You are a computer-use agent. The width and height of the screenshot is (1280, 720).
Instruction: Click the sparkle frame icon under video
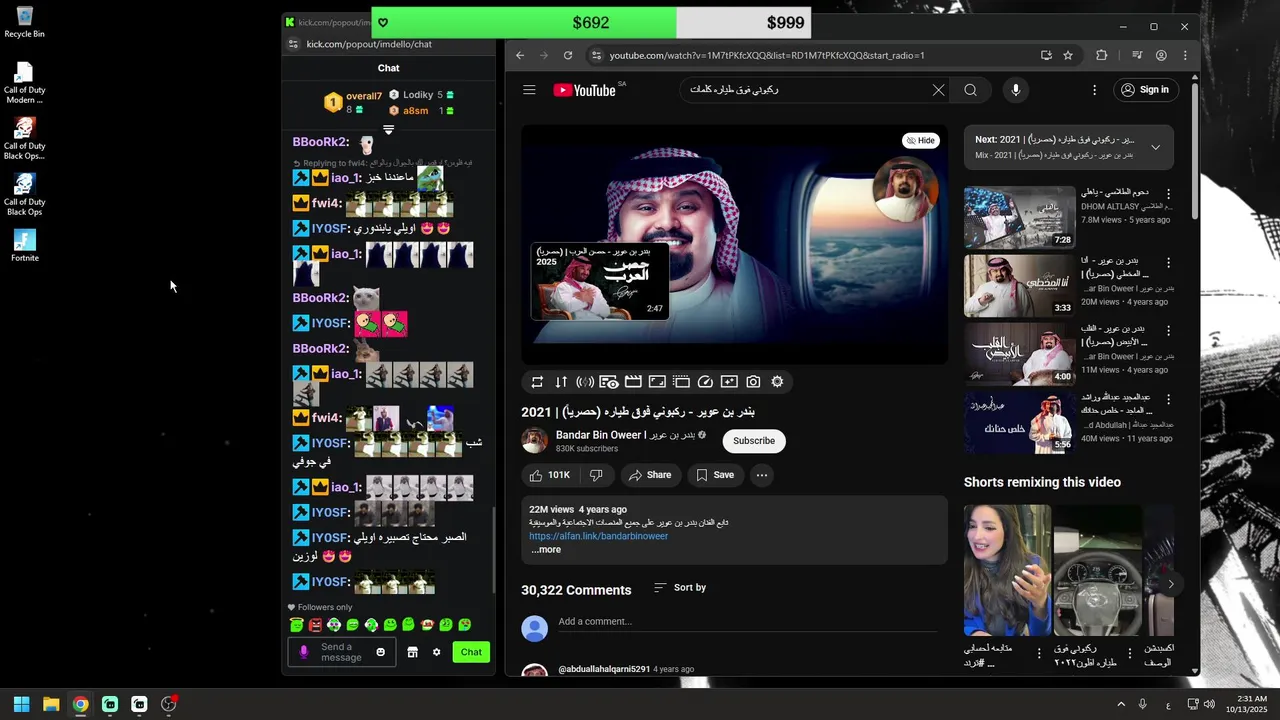click(x=729, y=382)
